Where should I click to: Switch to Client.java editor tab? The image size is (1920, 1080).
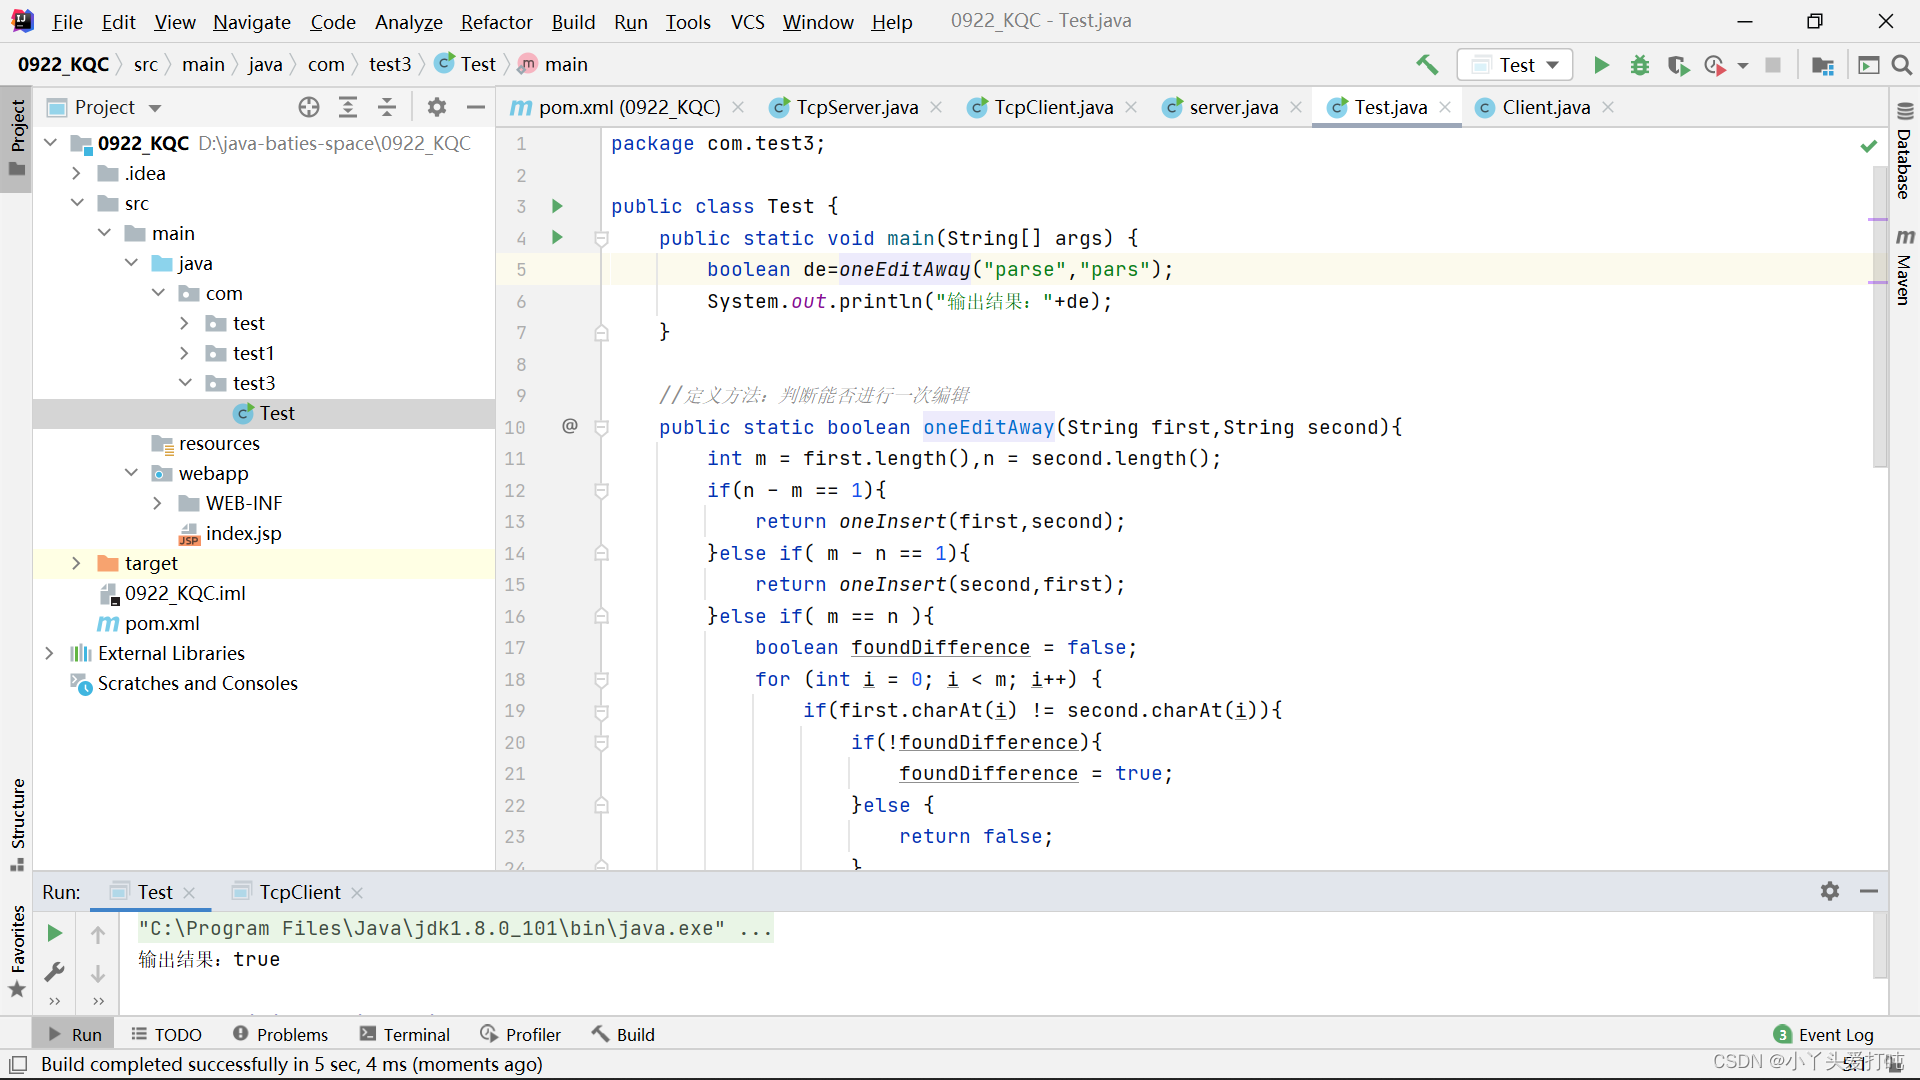[1545, 107]
